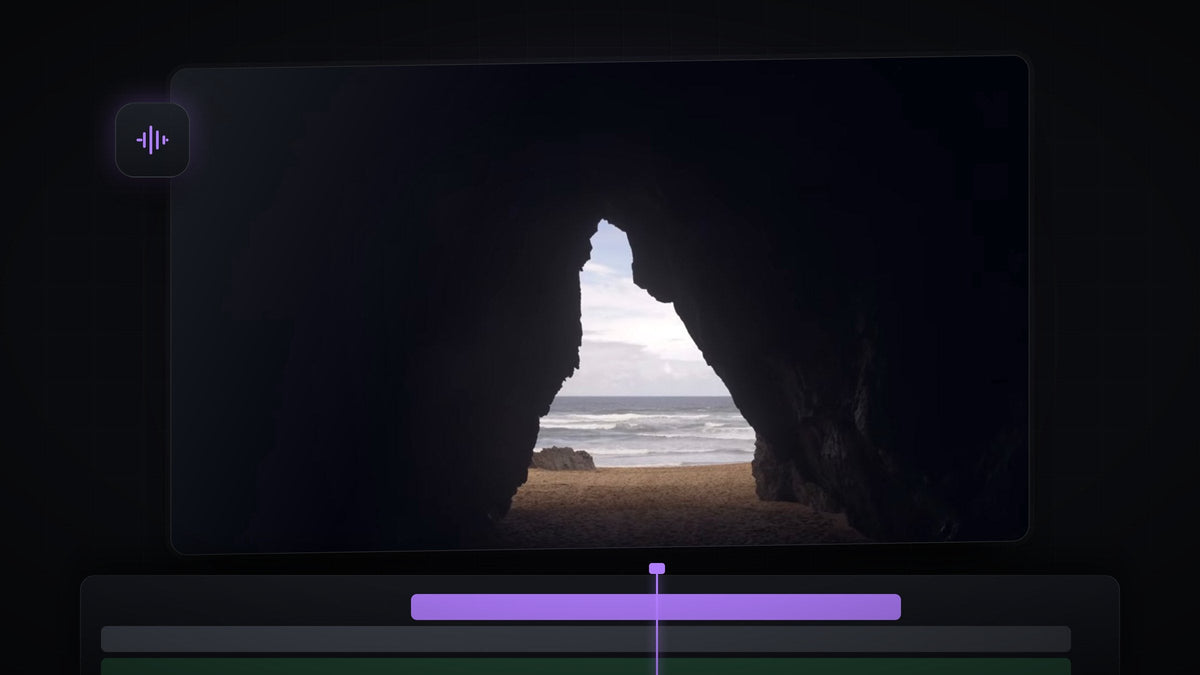The height and width of the screenshot is (675, 1200).
Task: Click the cave beach video preview
Action: click(600, 305)
